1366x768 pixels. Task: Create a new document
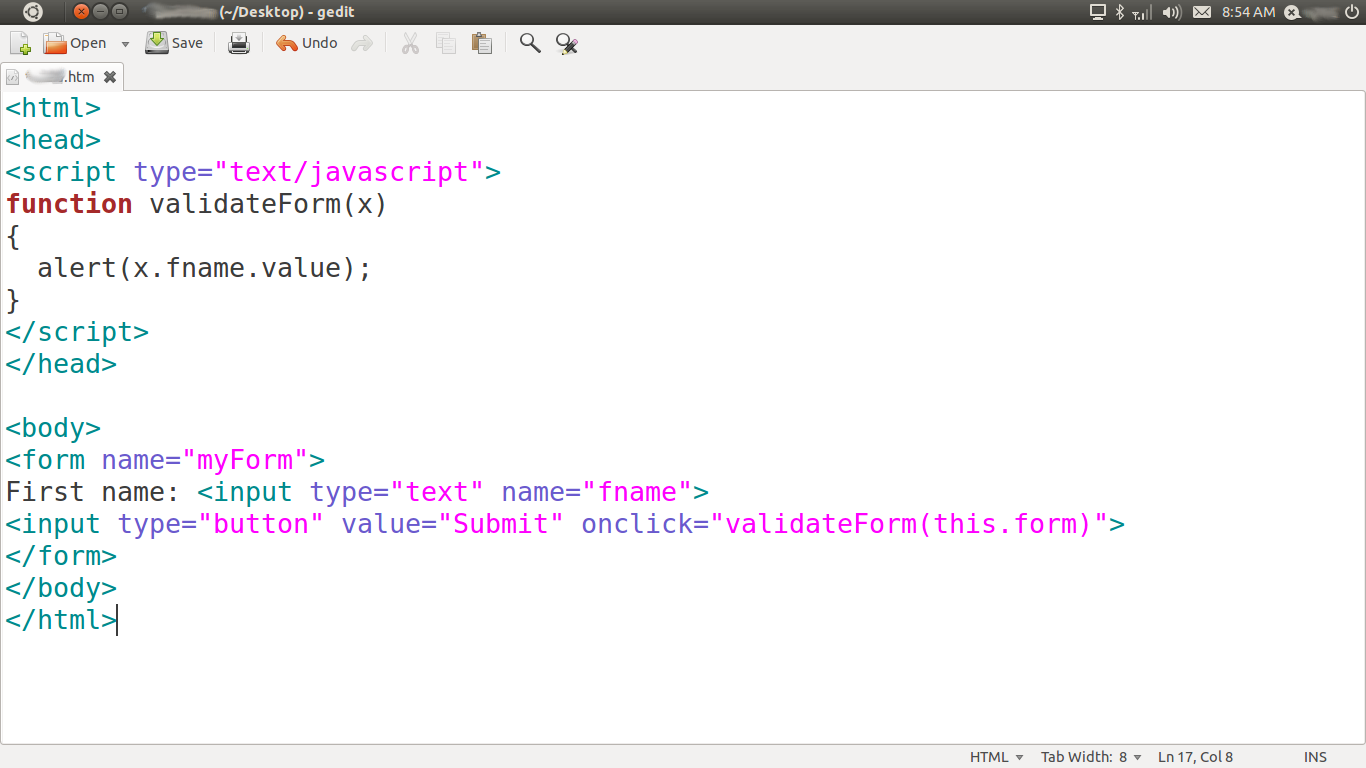19,43
